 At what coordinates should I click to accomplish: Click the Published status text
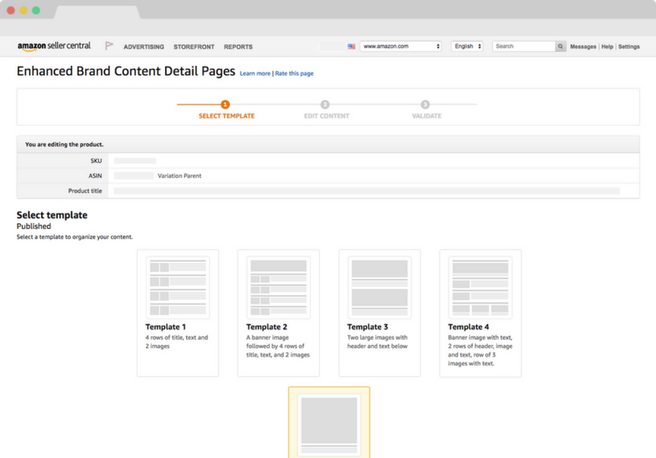[34, 226]
